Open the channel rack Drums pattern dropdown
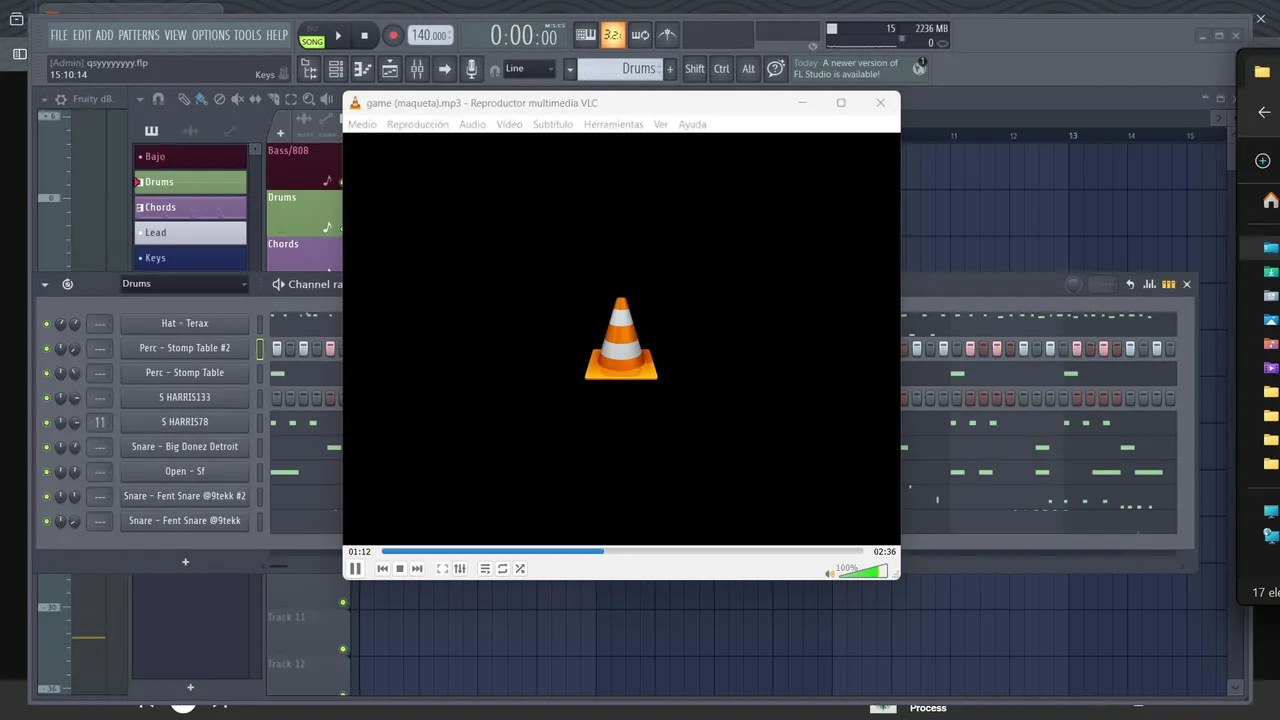 (x=184, y=284)
